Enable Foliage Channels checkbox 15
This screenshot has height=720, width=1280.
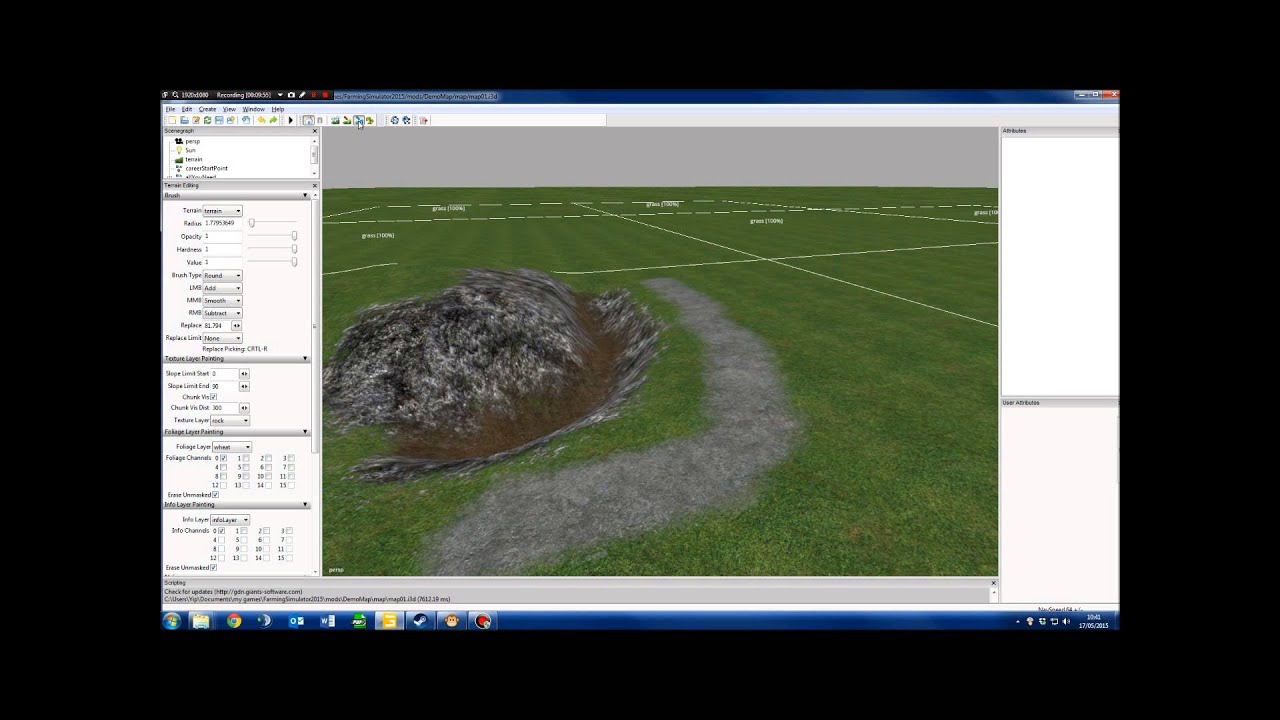click(291, 485)
